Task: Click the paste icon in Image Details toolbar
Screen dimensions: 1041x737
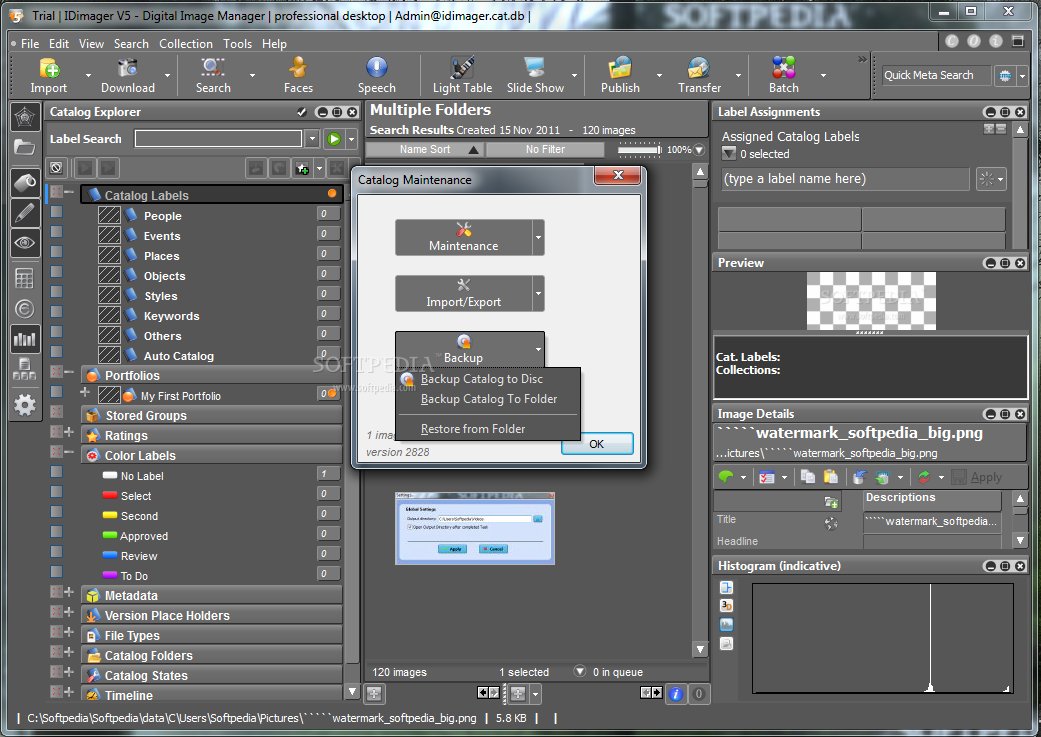Action: point(831,477)
